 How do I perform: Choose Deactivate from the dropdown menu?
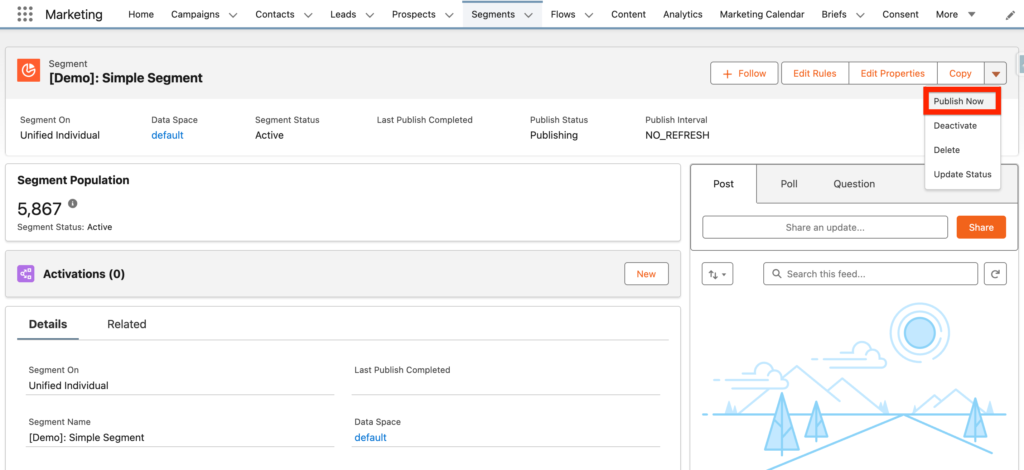click(x=955, y=126)
